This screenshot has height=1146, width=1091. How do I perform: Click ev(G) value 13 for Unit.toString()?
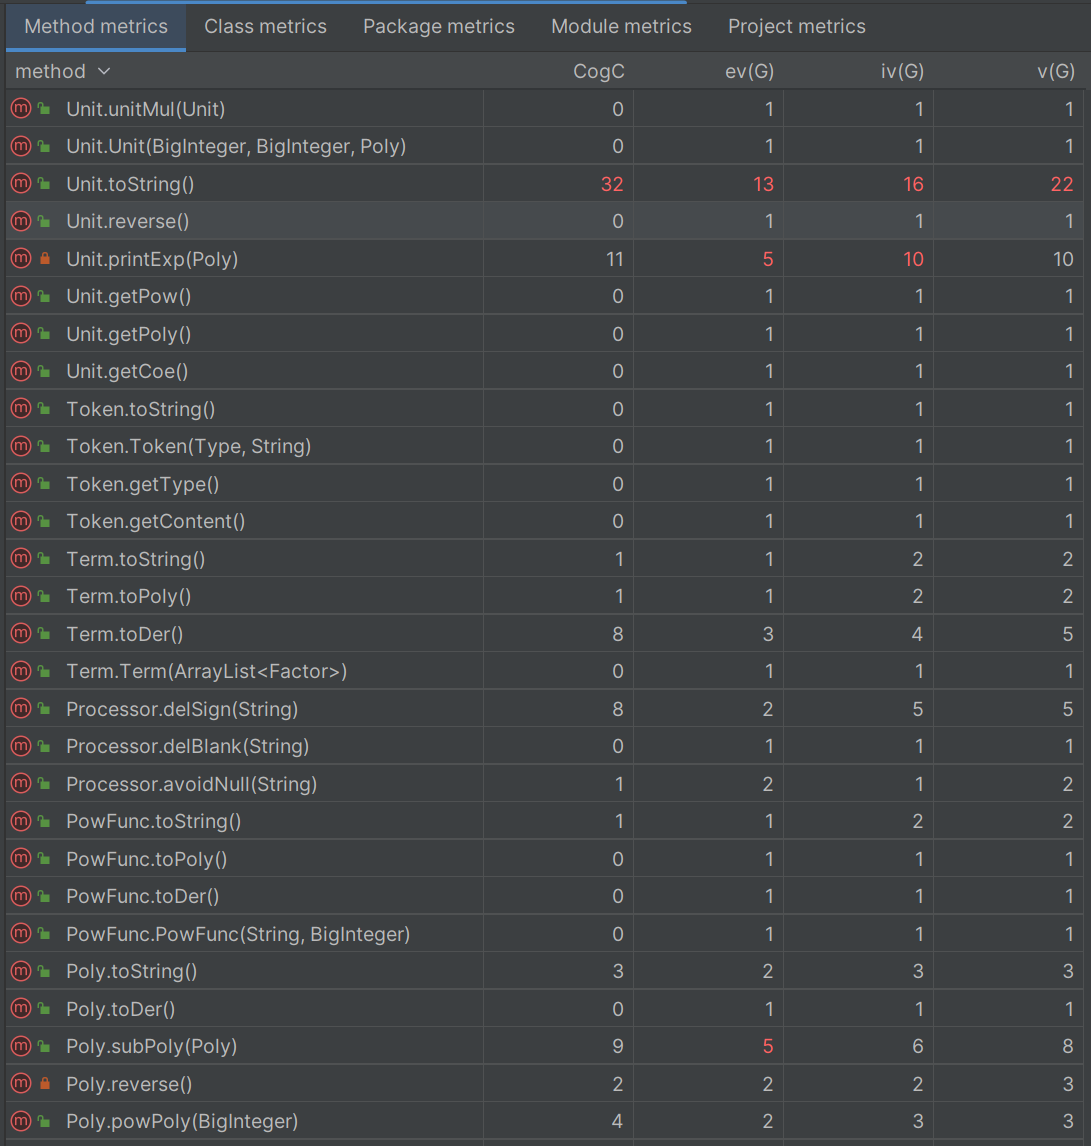(763, 183)
